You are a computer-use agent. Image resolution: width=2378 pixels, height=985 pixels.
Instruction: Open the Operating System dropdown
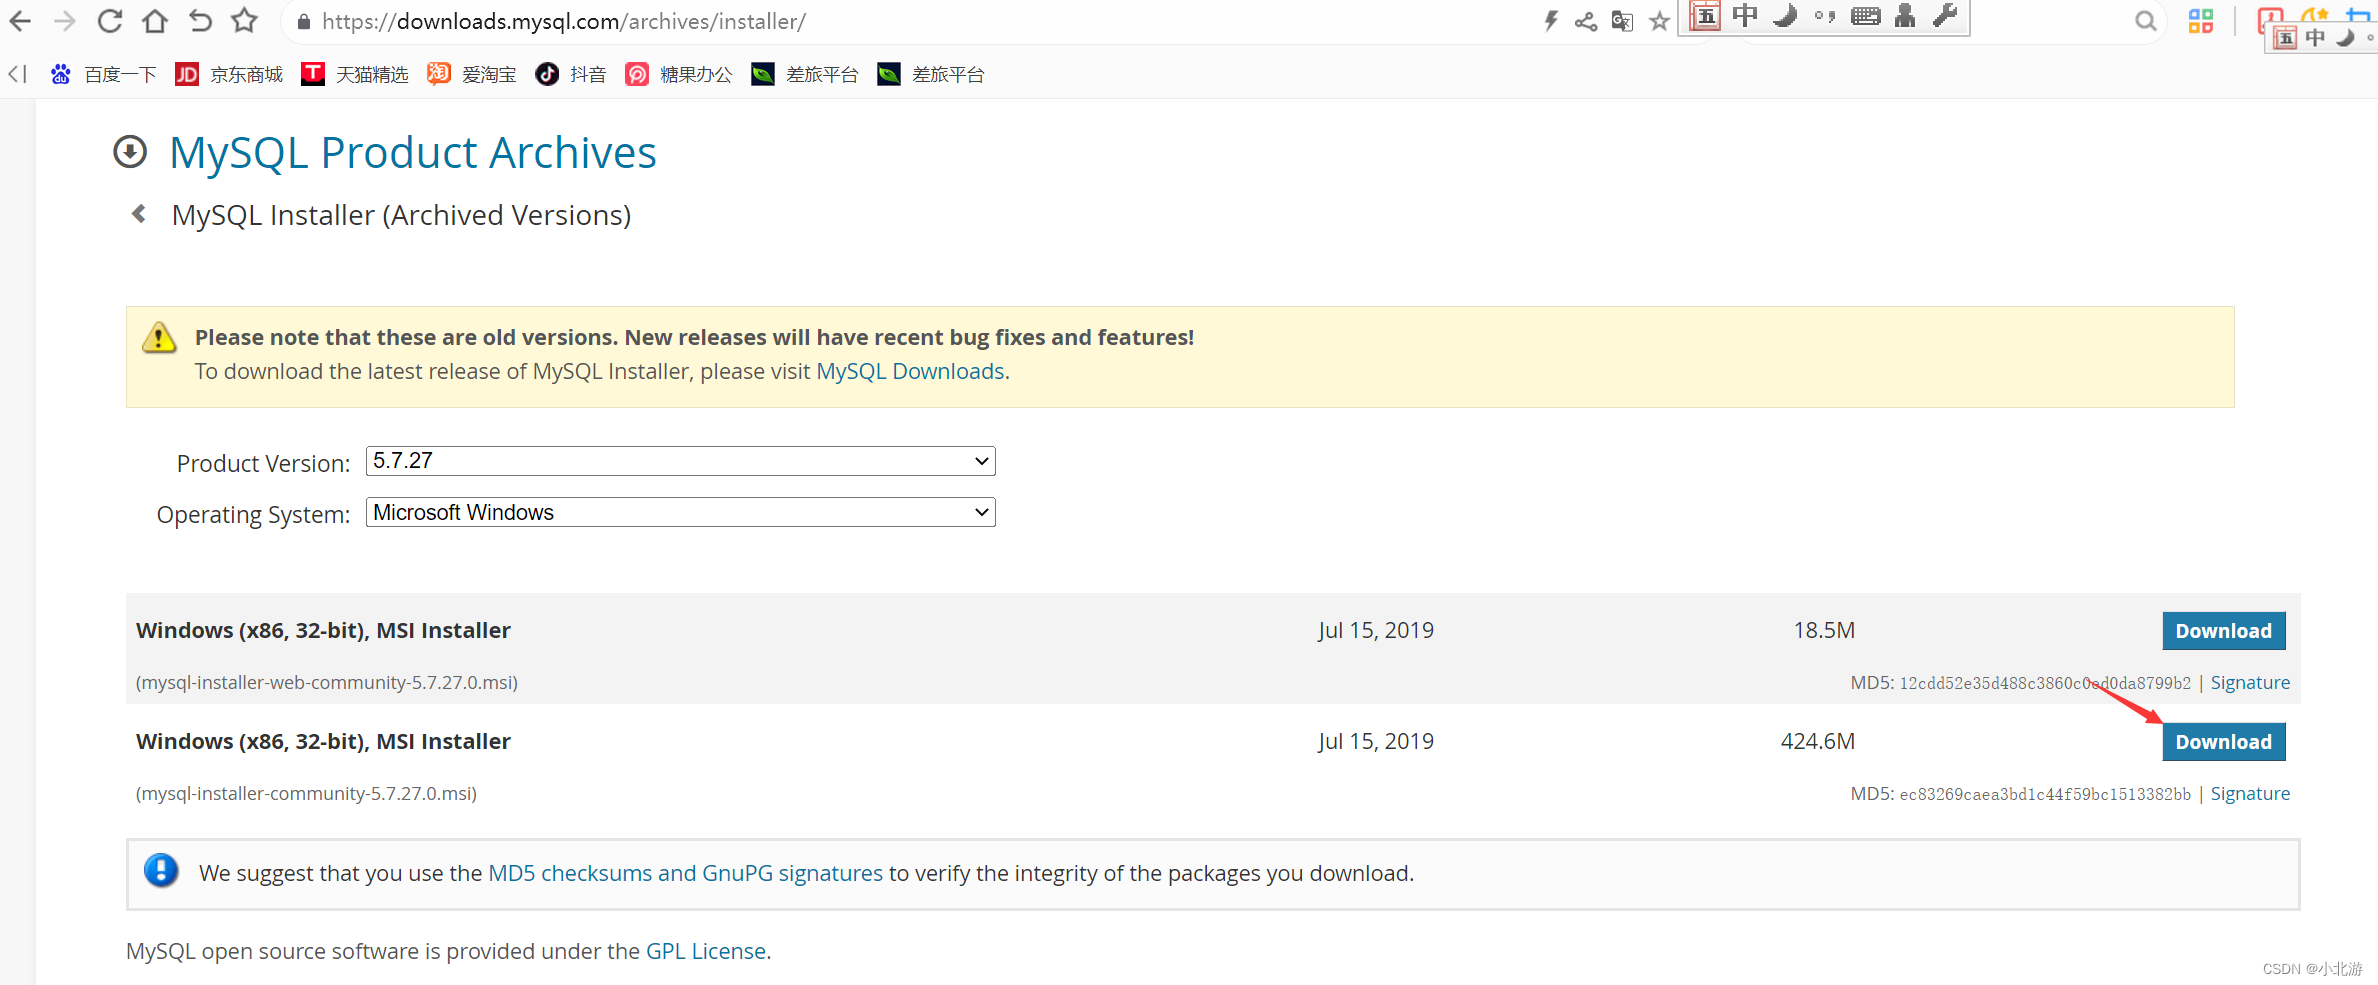click(x=681, y=512)
